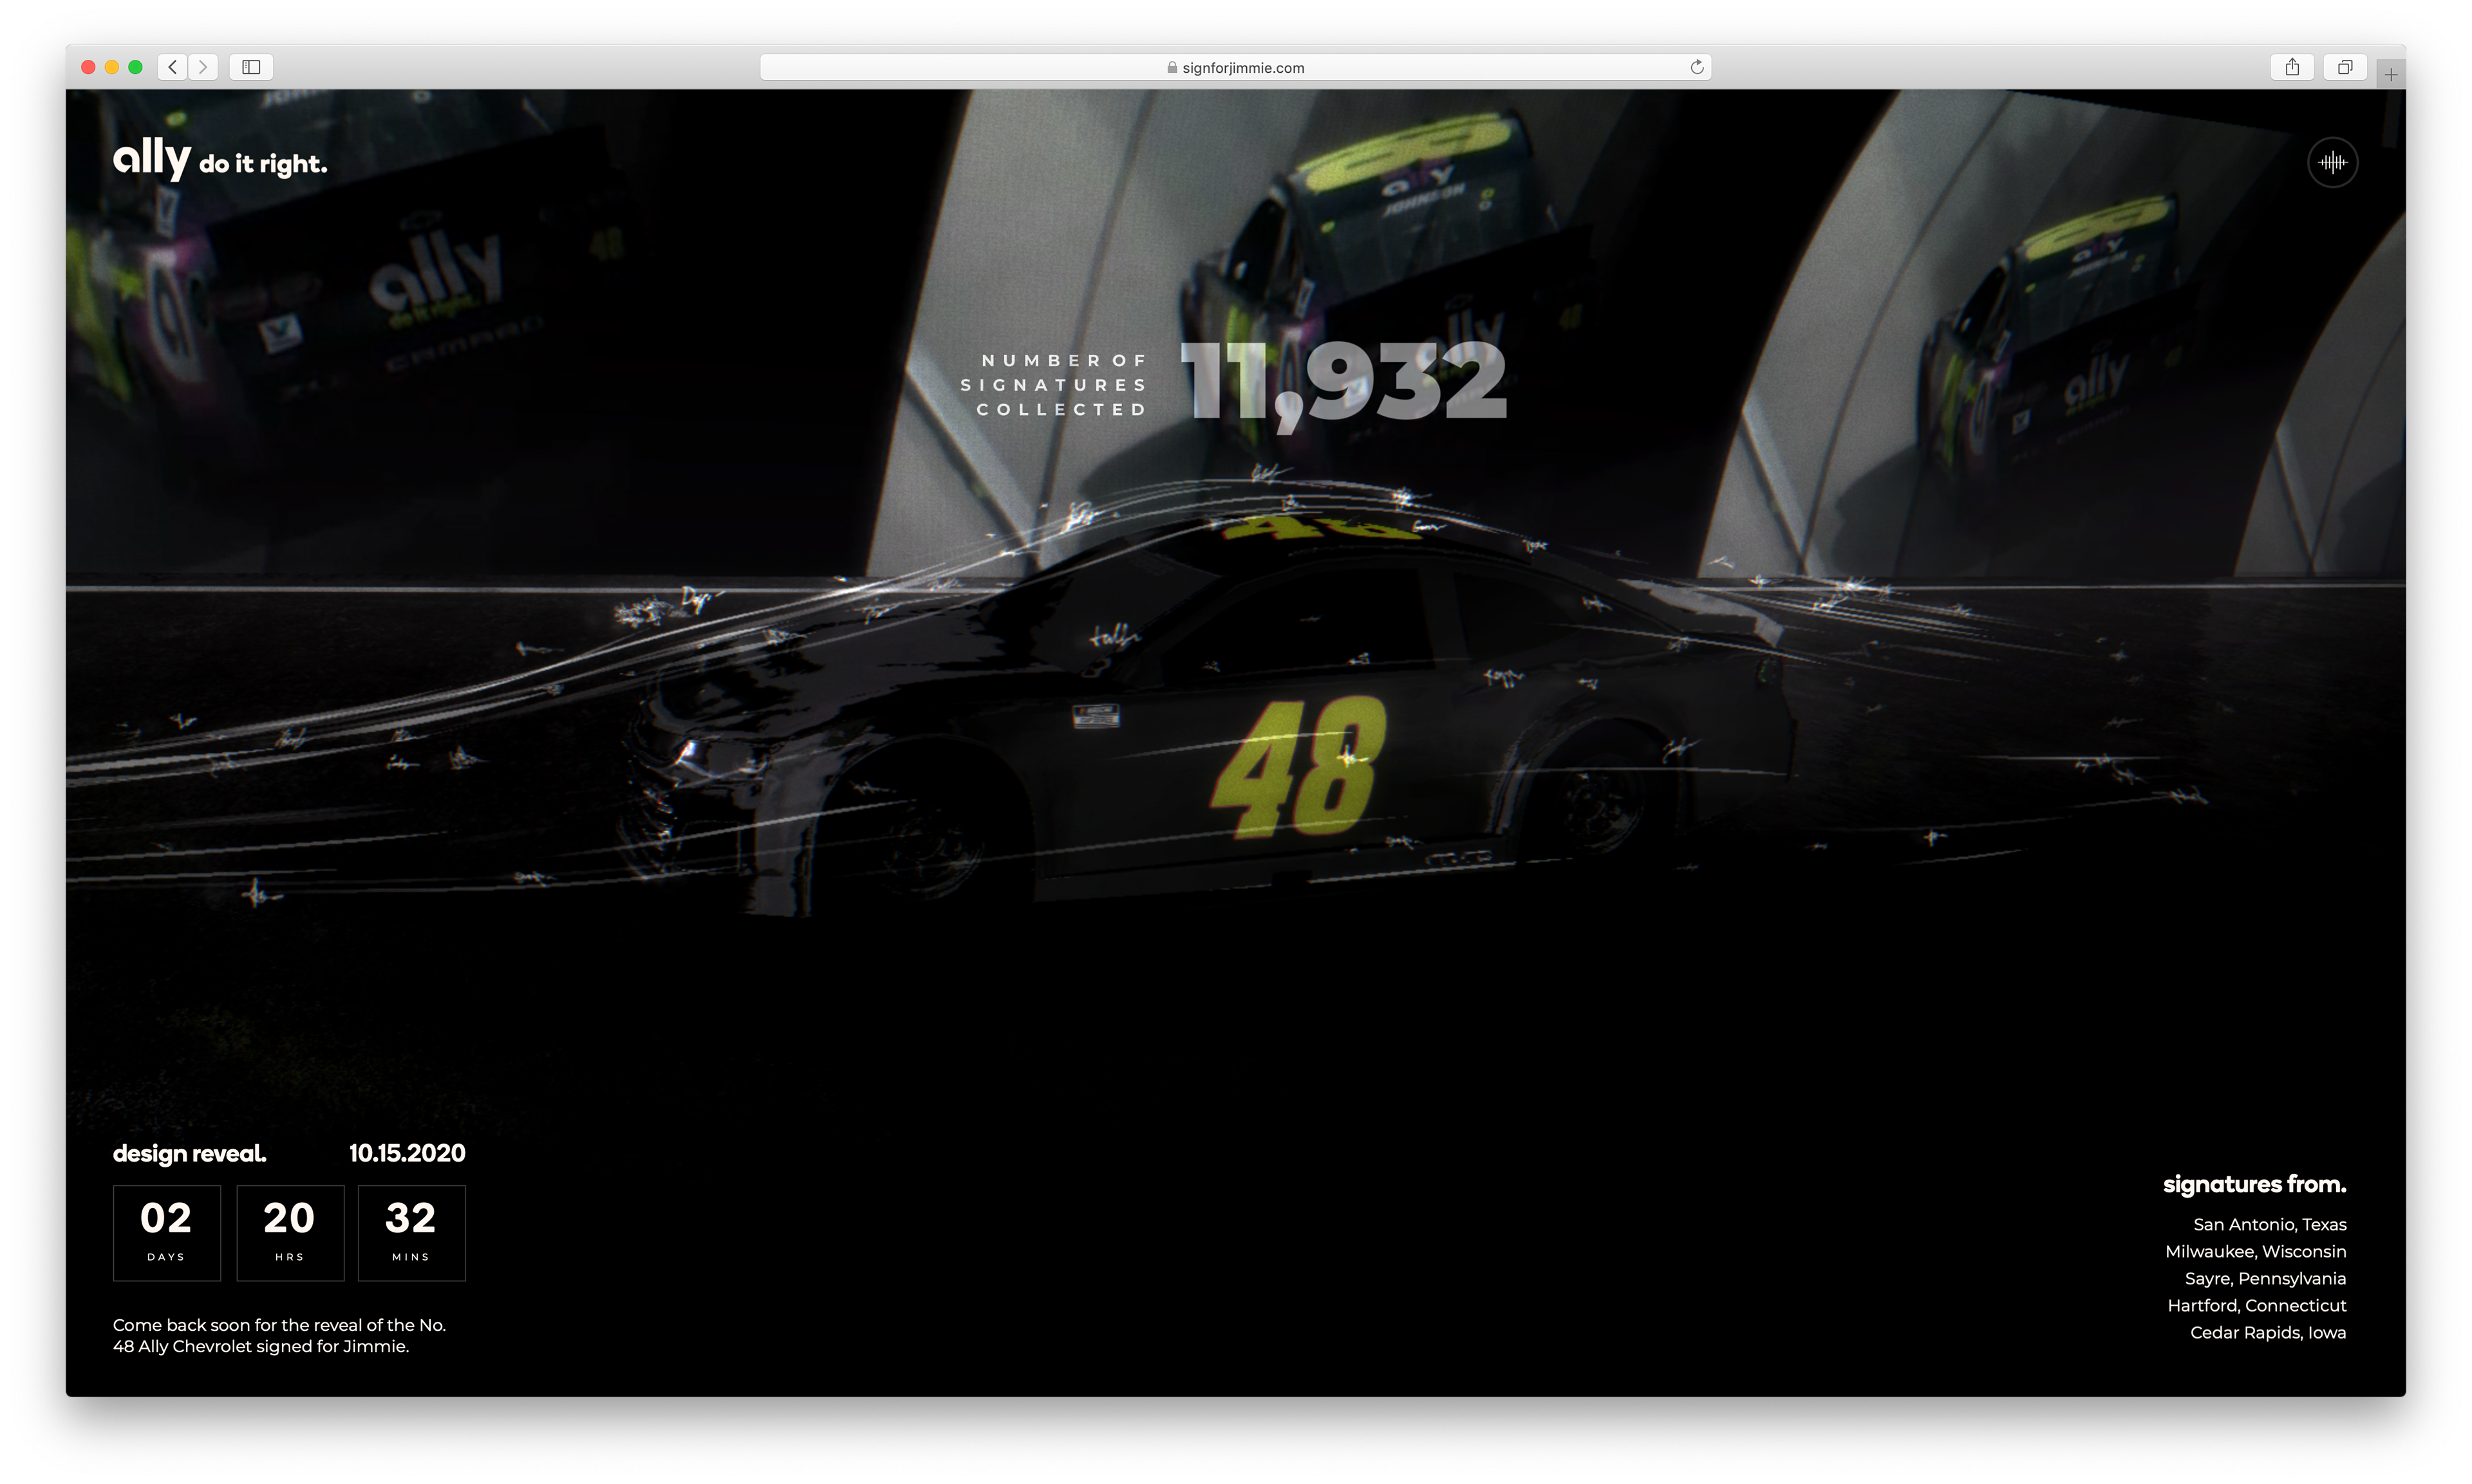This screenshot has height=1484, width=2472.
Task: Open a new tab with plus button
Action: tap(2391, 74)
